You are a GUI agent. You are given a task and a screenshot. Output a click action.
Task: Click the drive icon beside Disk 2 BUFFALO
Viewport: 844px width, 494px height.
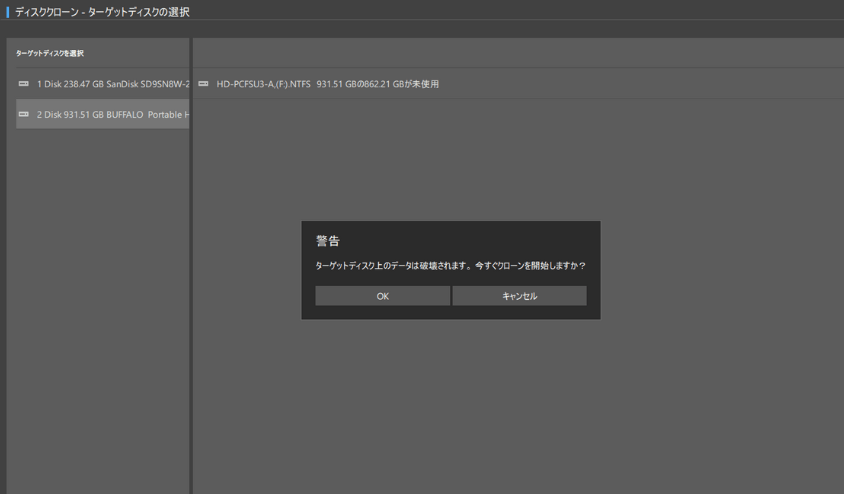click(23, 115)
